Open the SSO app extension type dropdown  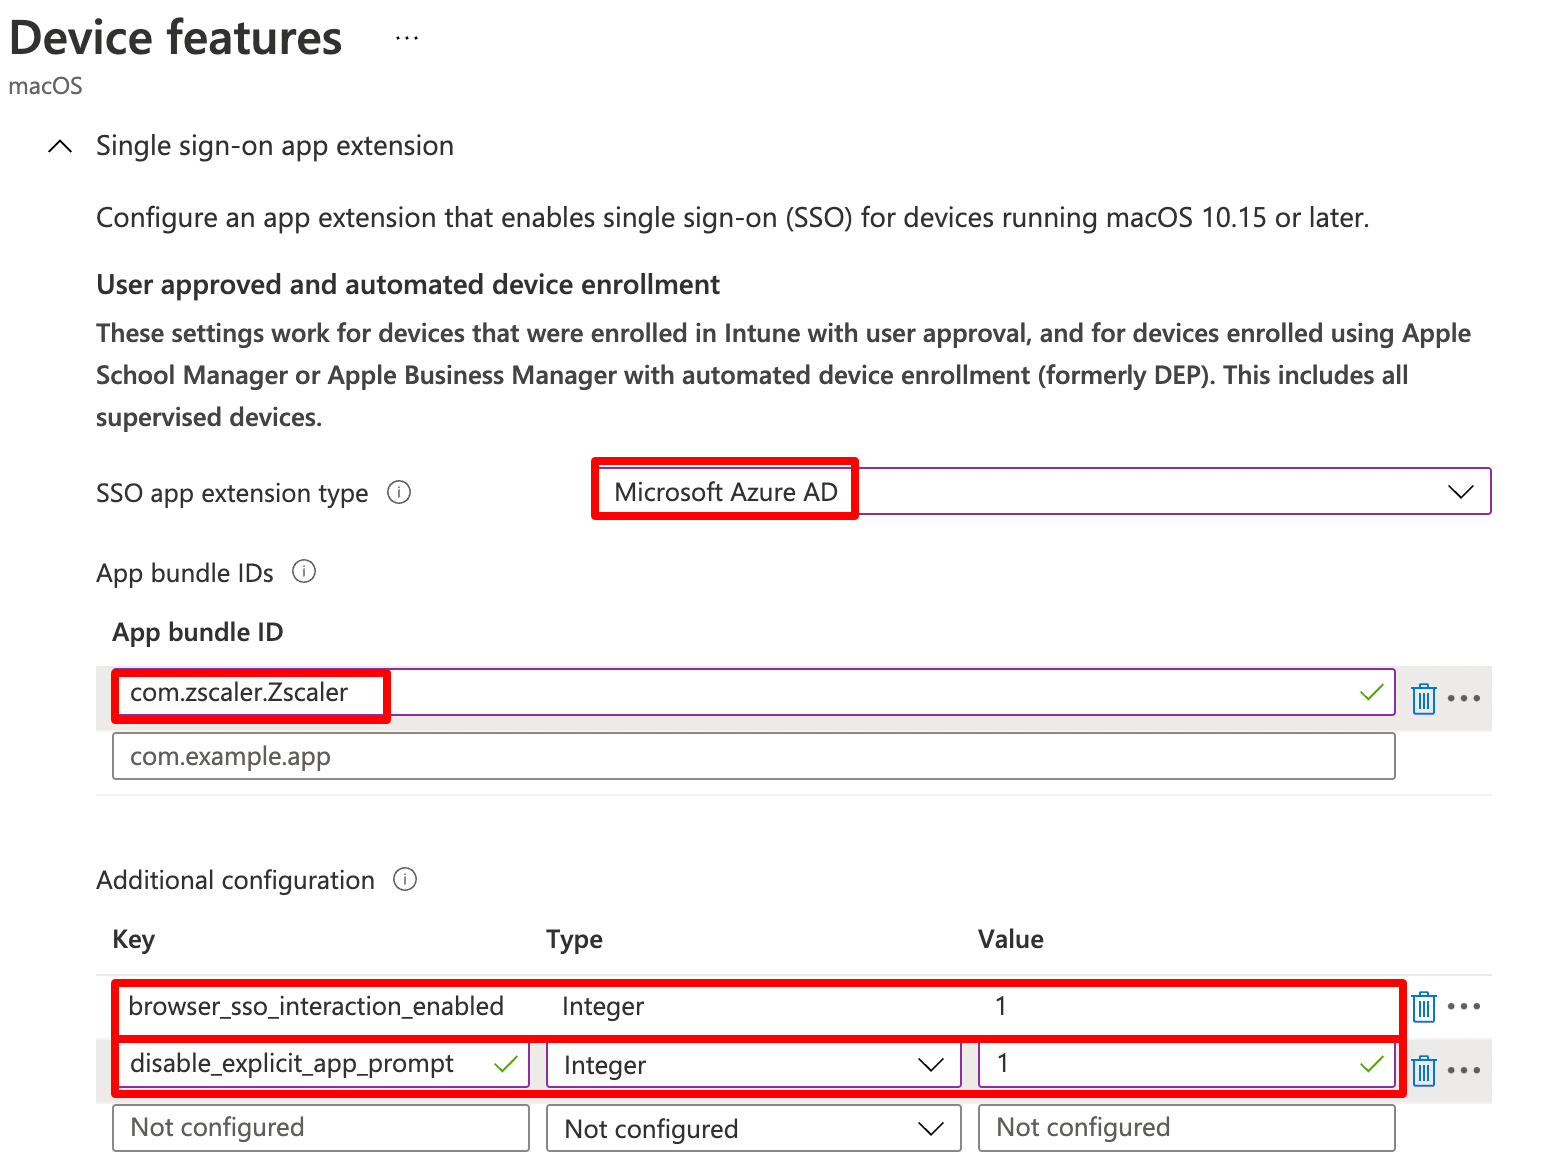pyautogui.click(x=1460, y=491)
